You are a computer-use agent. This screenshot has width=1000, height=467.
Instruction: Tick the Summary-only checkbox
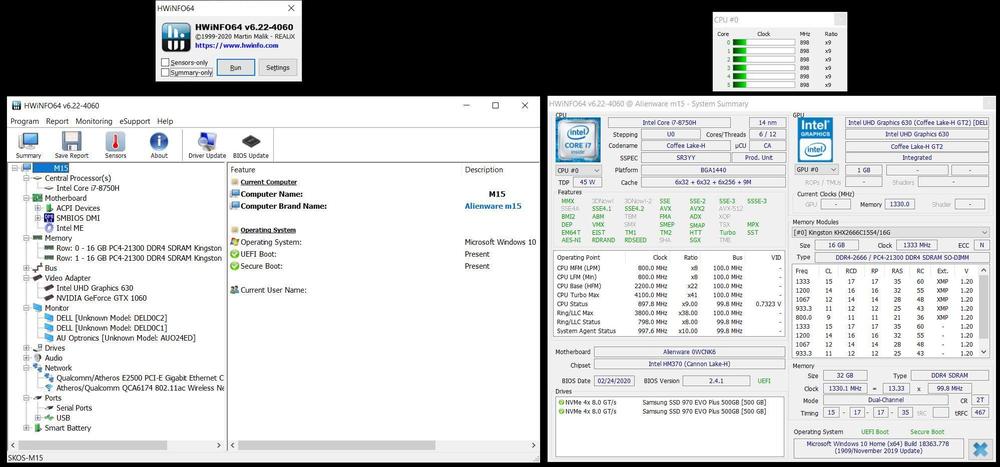(x=165, y=72)
